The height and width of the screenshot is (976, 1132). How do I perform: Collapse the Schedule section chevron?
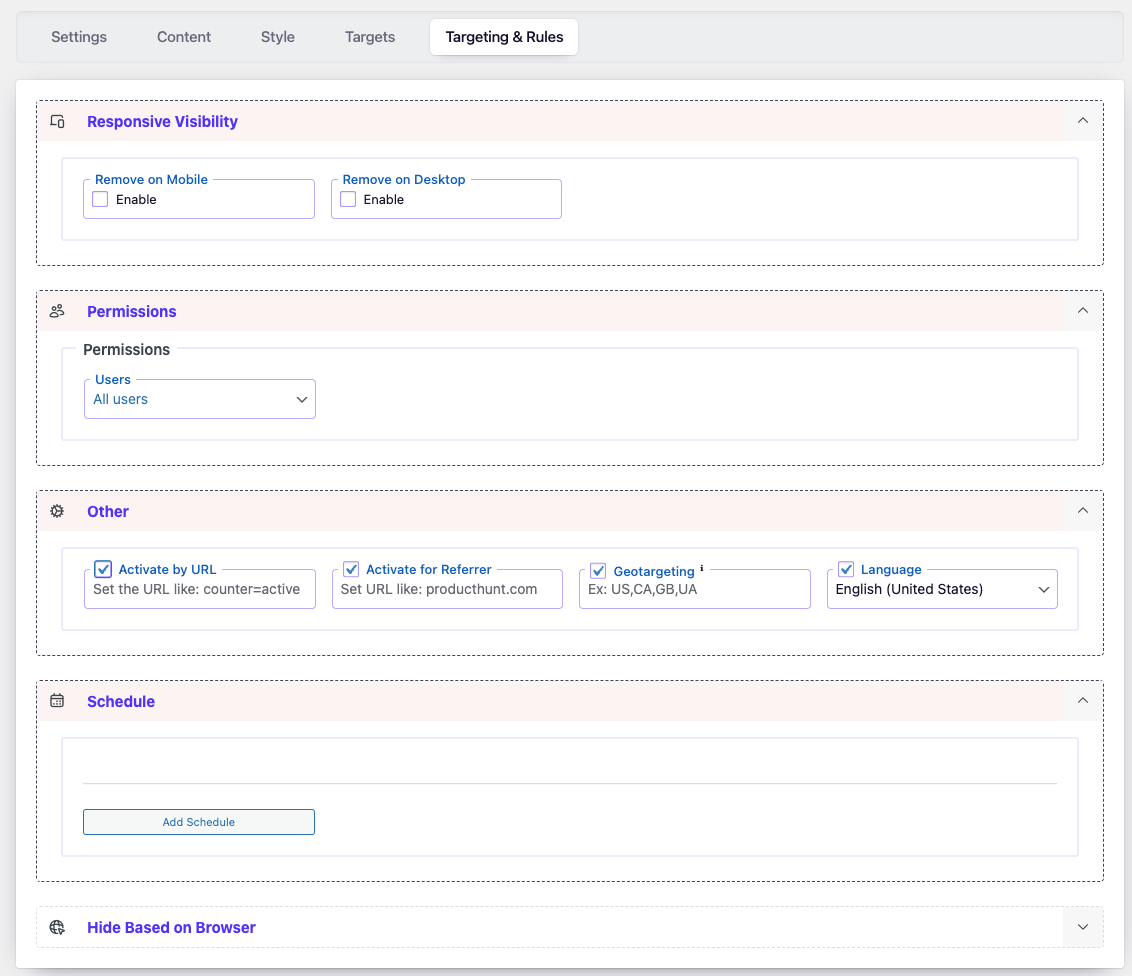1082,701
